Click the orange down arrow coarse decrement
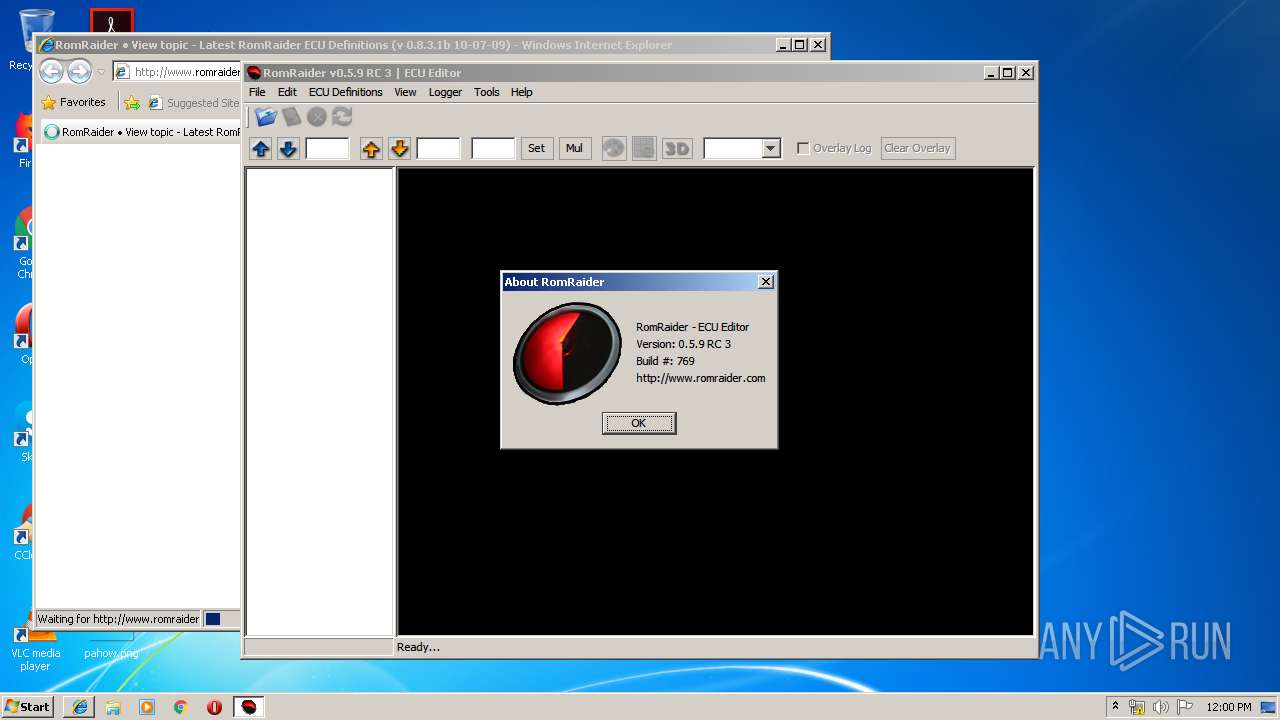Screen dimensions: 1280x720 tap(399, 149)
